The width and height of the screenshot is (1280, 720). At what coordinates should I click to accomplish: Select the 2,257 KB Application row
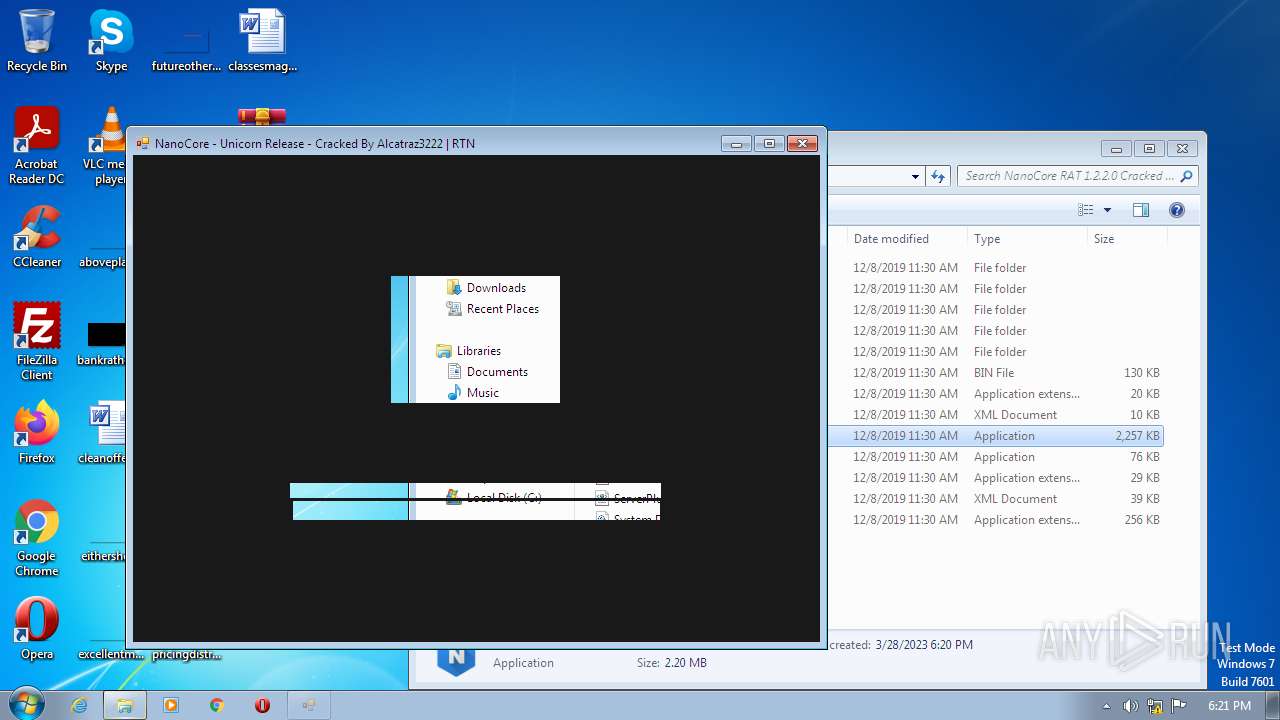(995, 436)
